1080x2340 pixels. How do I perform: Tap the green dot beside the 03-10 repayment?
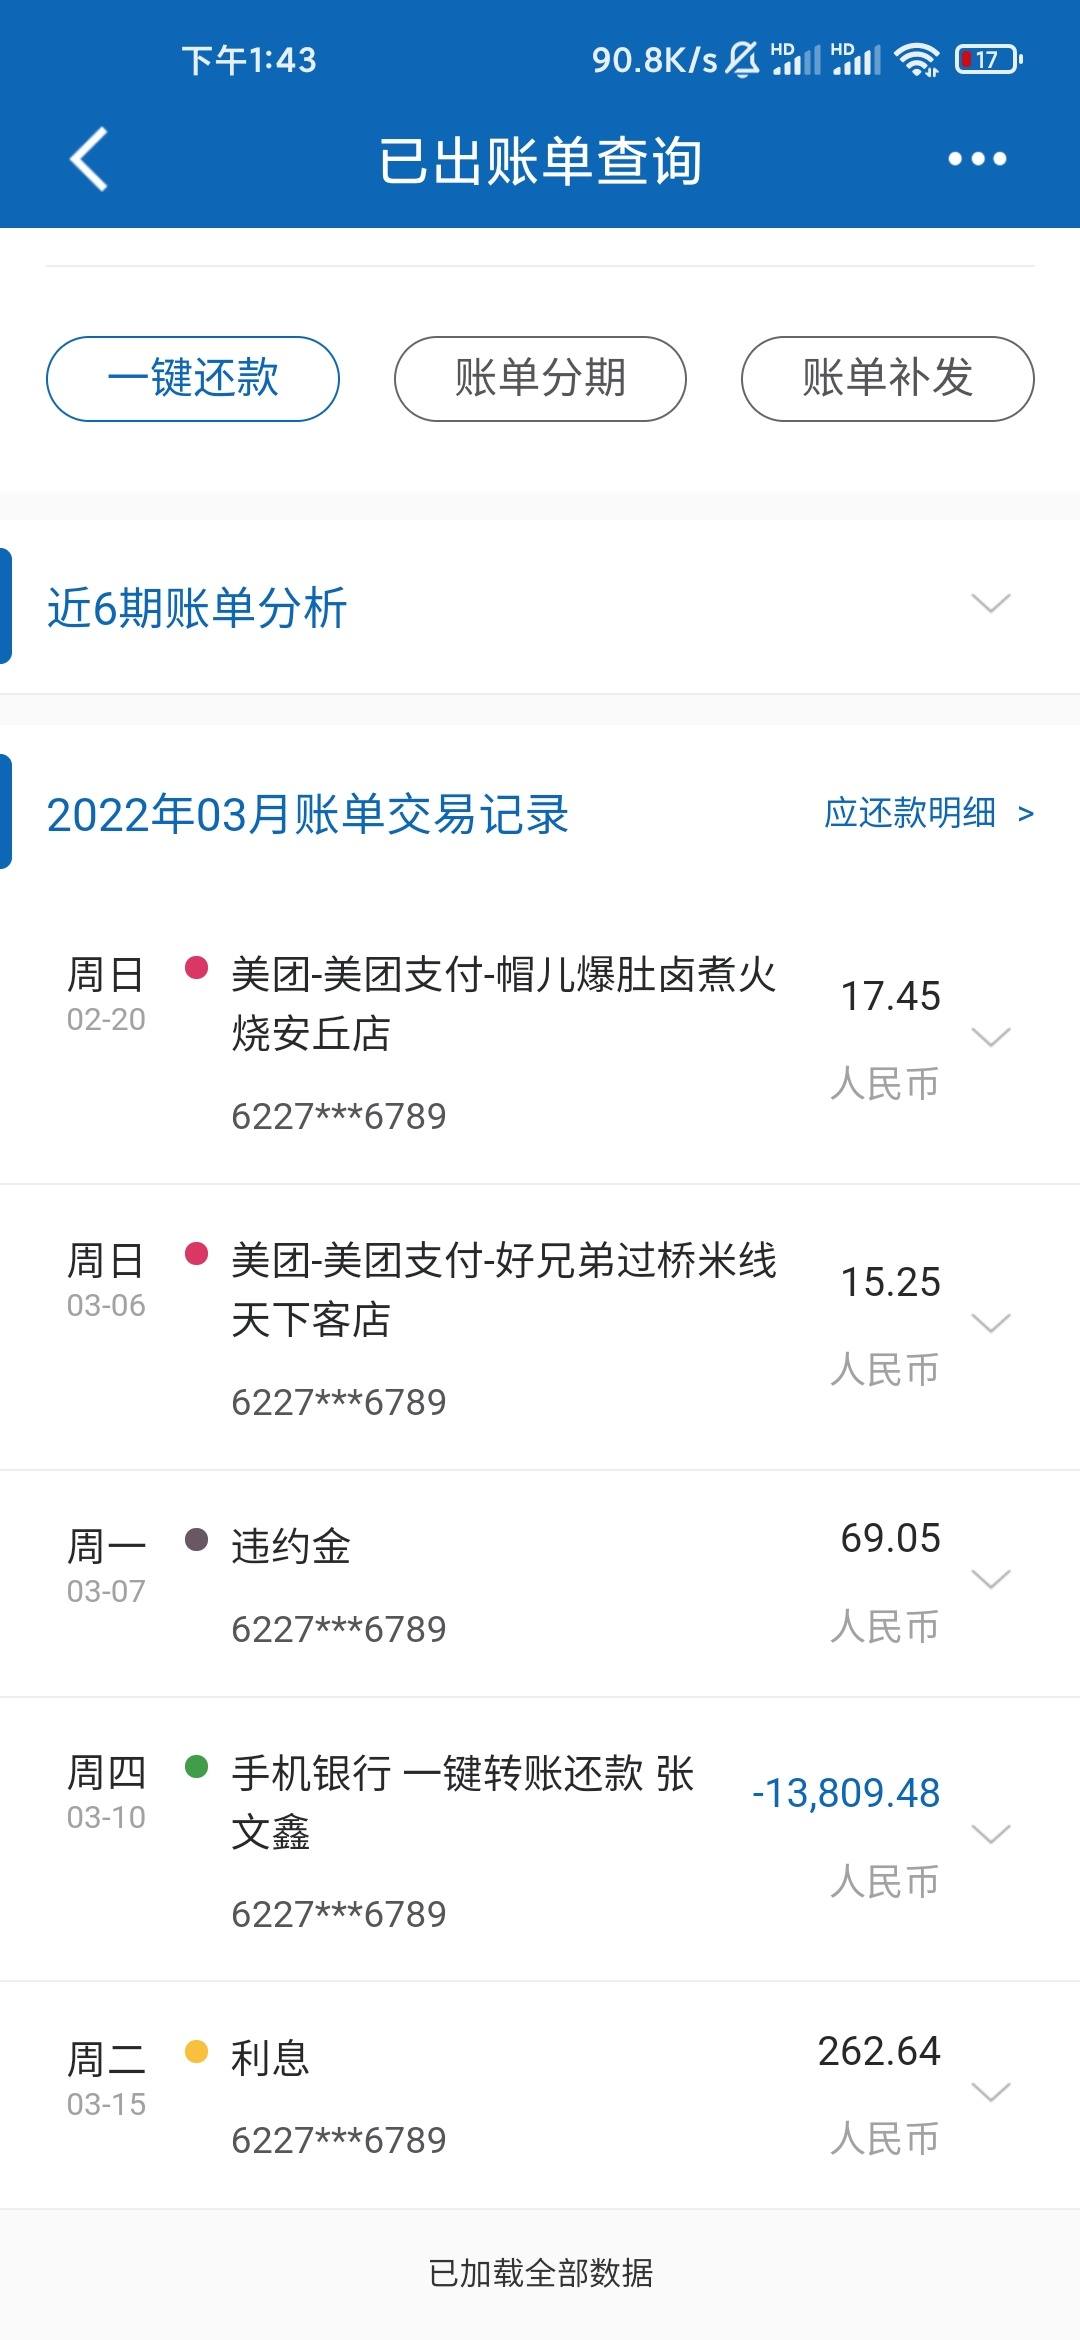[x=196, y=1766]
